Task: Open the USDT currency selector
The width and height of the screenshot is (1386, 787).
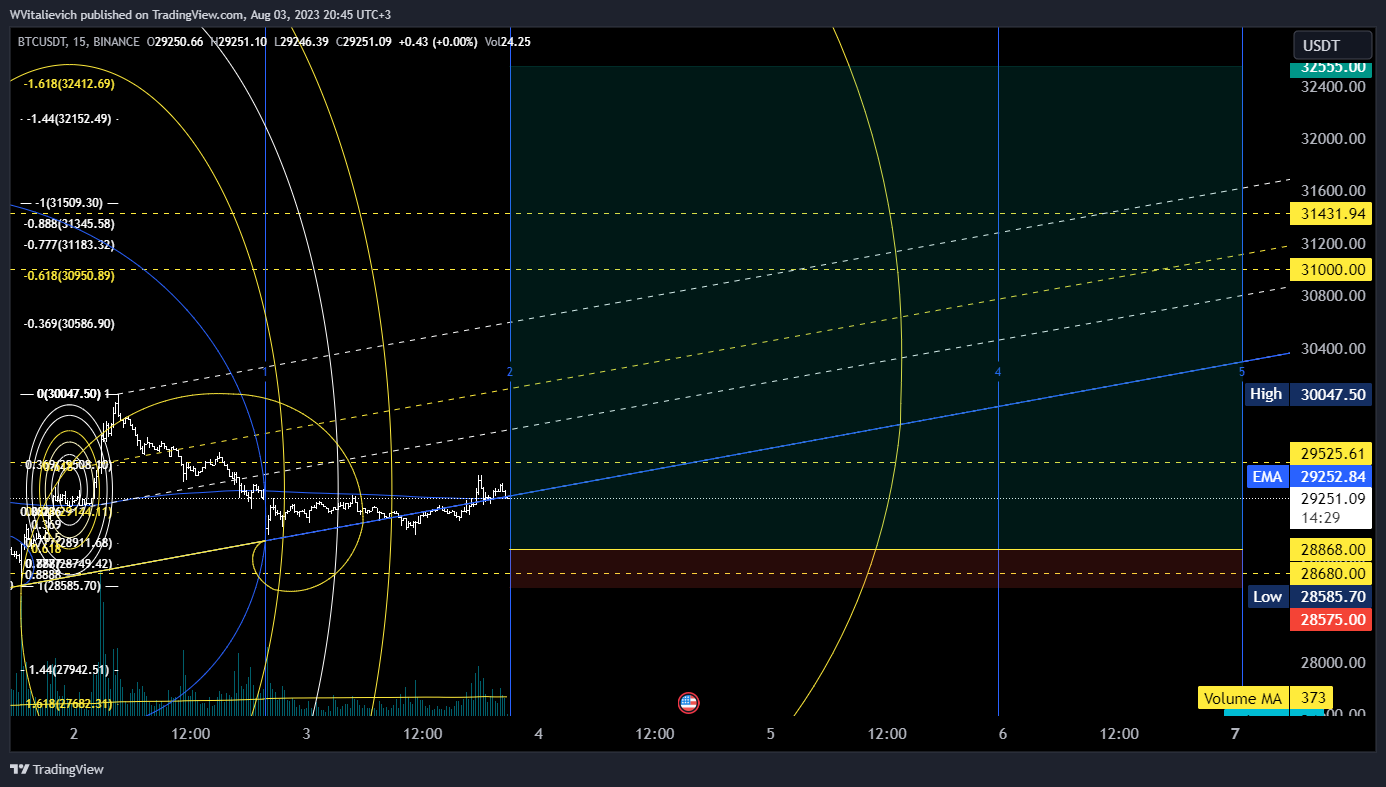Action: click(1334, 45)
